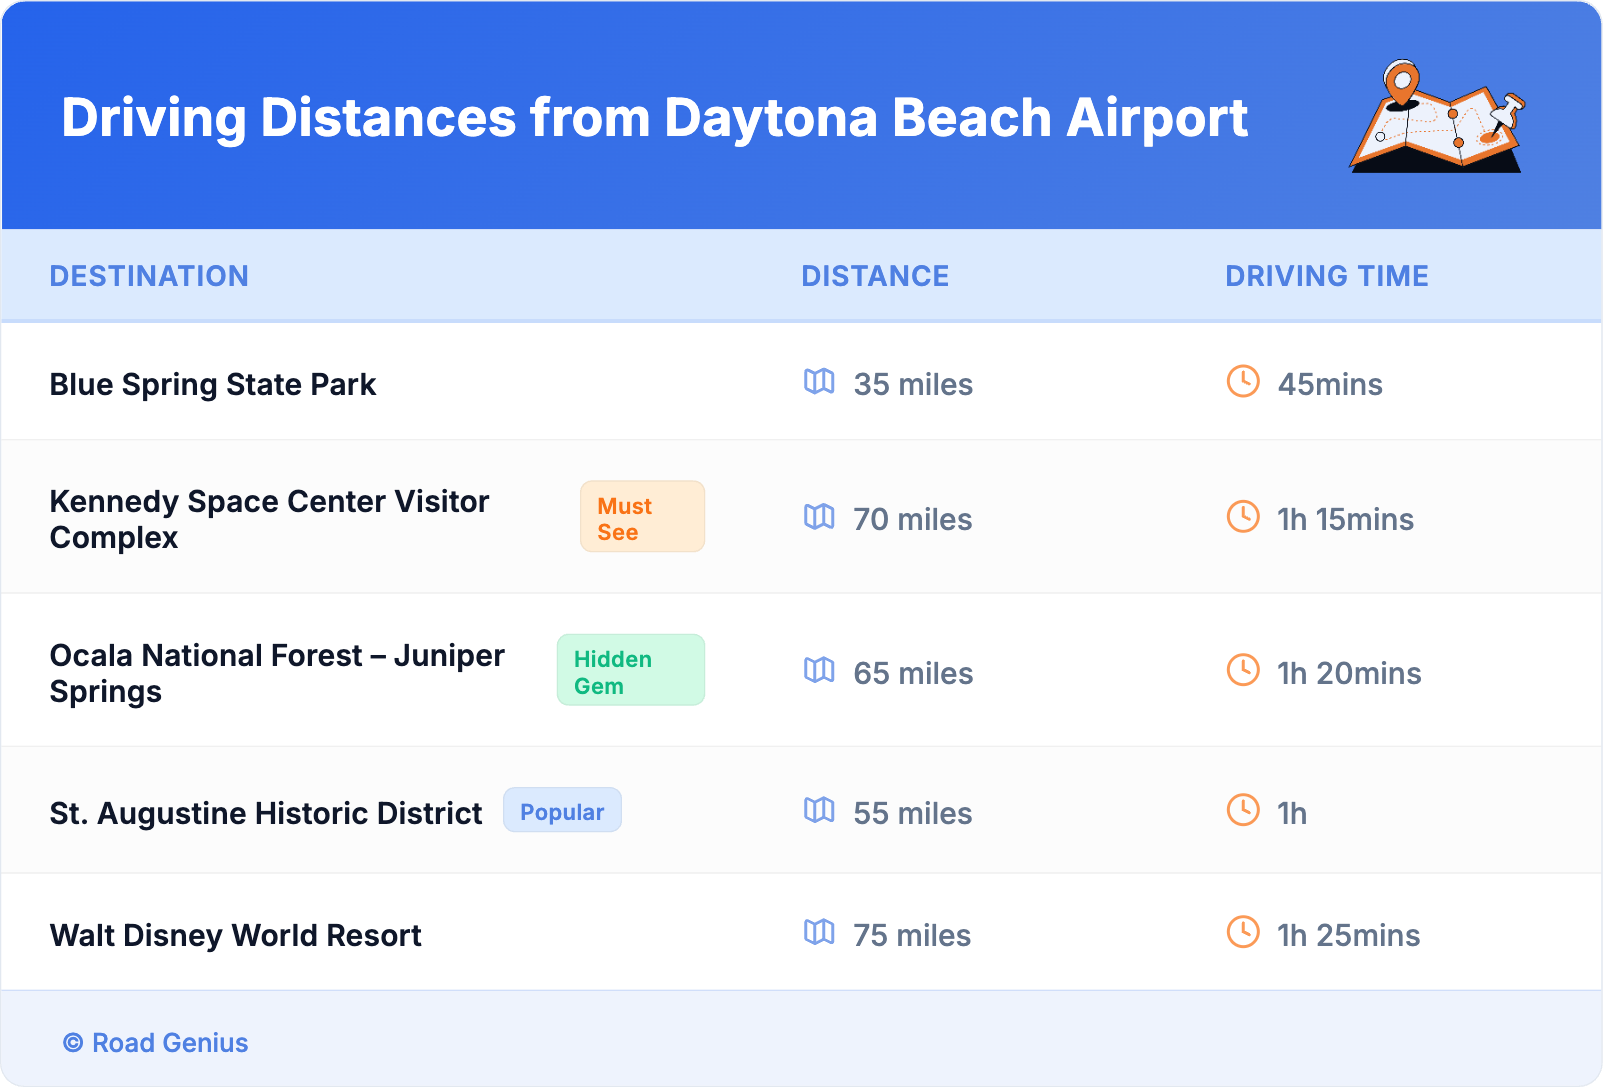
Task: Select the map icon next to 75 miles
Action: coord(820,934)
